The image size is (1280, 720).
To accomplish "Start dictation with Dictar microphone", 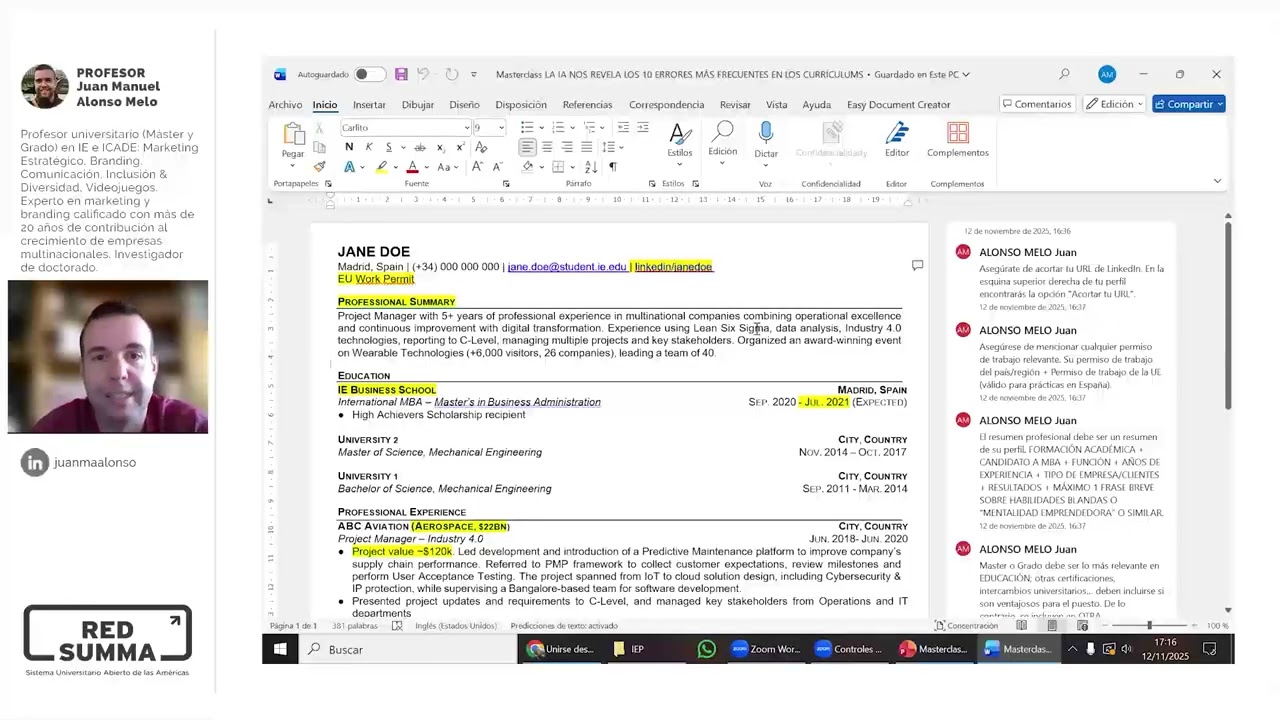I will pyautogui.click(x=766, y=141).
